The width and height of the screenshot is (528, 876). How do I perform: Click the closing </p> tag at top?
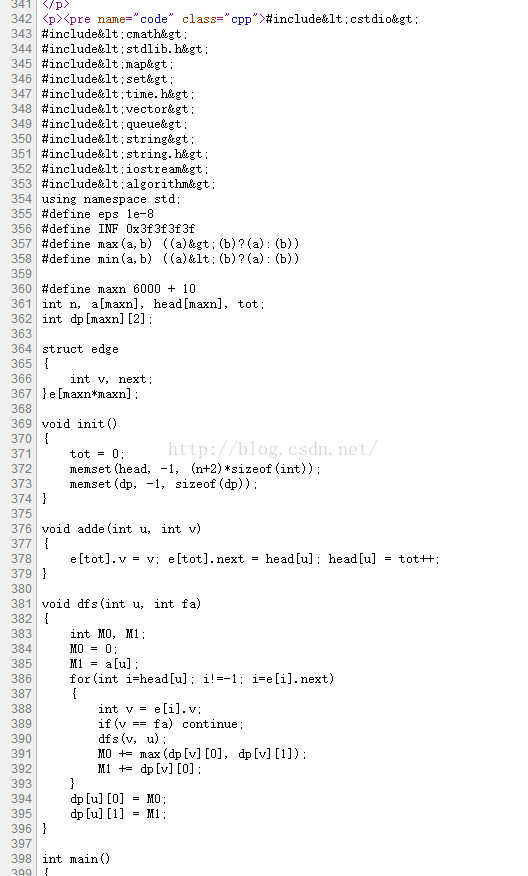coord(55,4)
